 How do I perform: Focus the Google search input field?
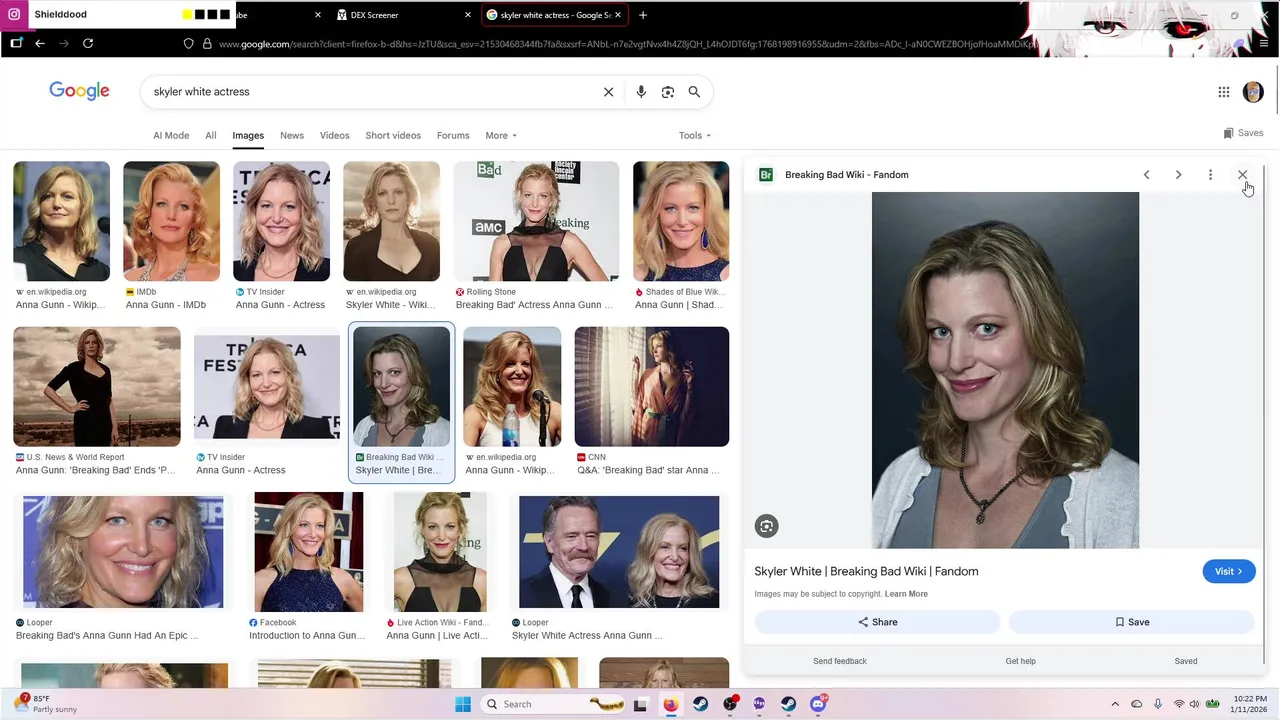(x=370, y=92)
